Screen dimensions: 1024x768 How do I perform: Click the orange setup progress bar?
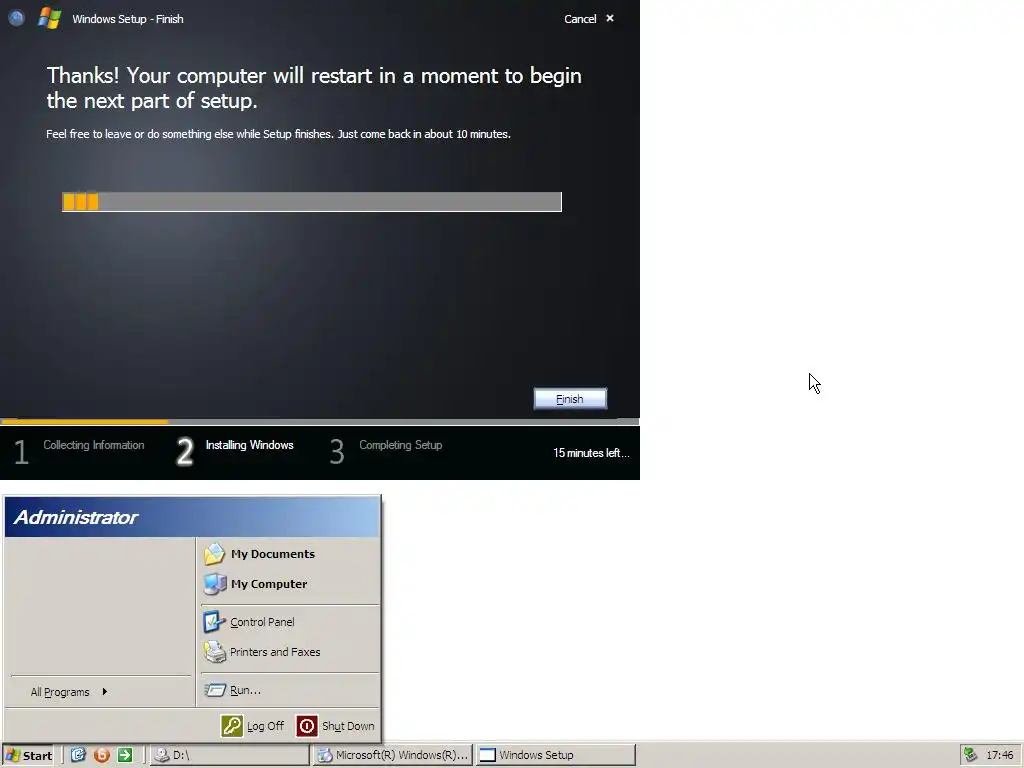(312, 202)
